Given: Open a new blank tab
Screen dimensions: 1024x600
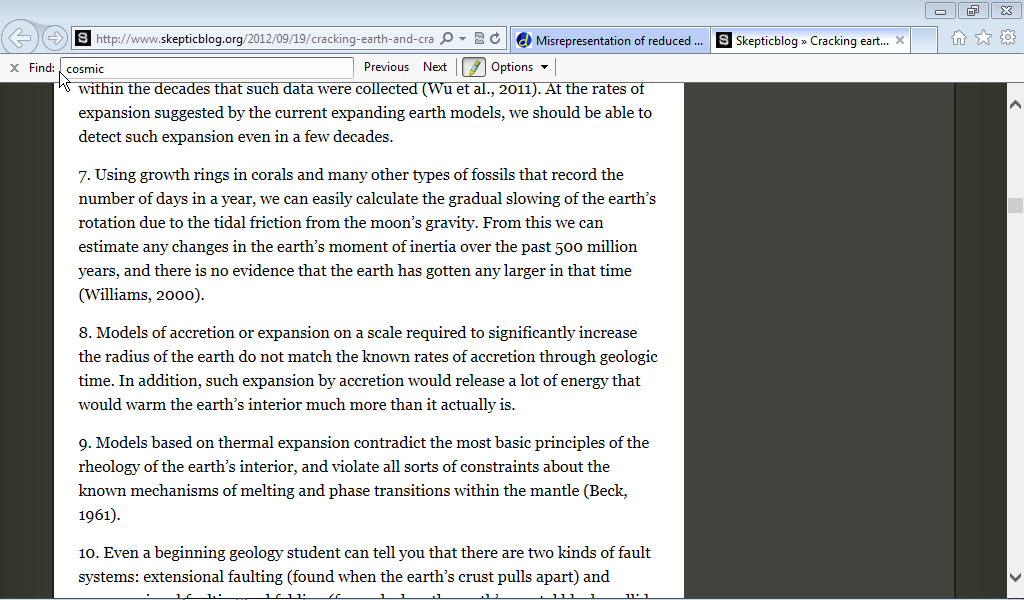Looking at the screenshot, I should pos(925,41).
